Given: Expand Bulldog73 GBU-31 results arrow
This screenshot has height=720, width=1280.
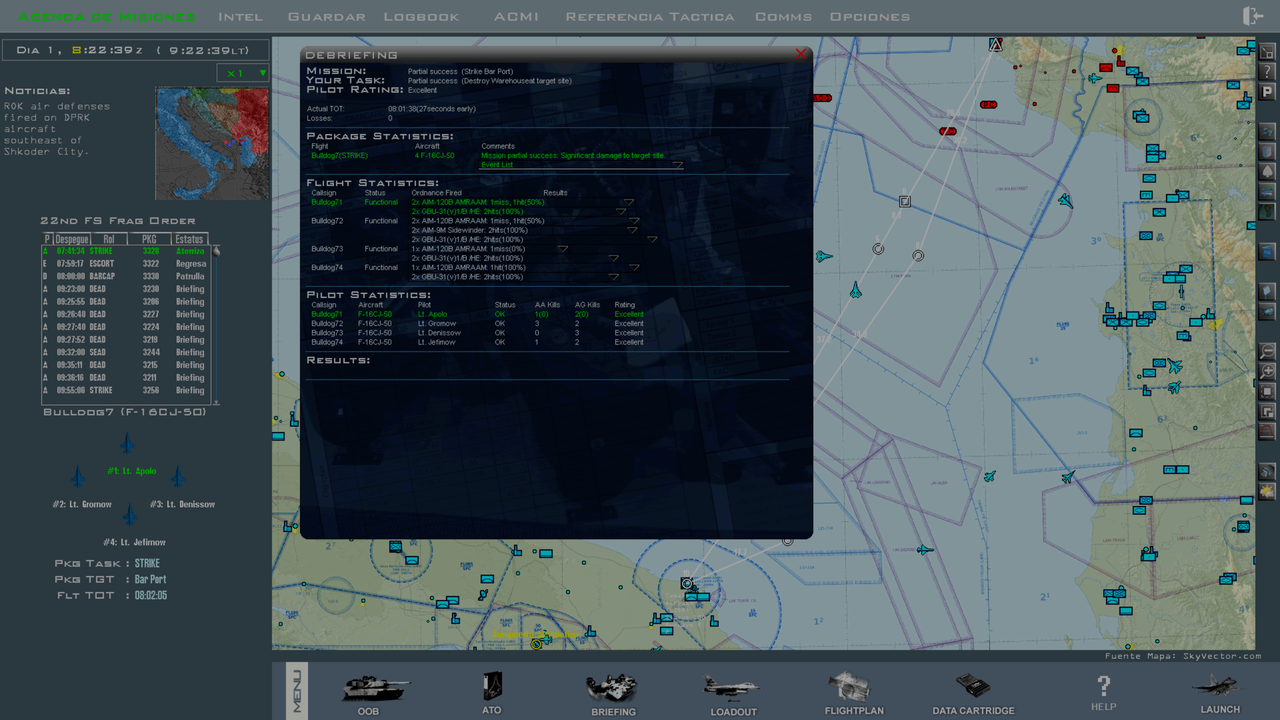Looking at the screenshot, I should [x=614, y=258].
